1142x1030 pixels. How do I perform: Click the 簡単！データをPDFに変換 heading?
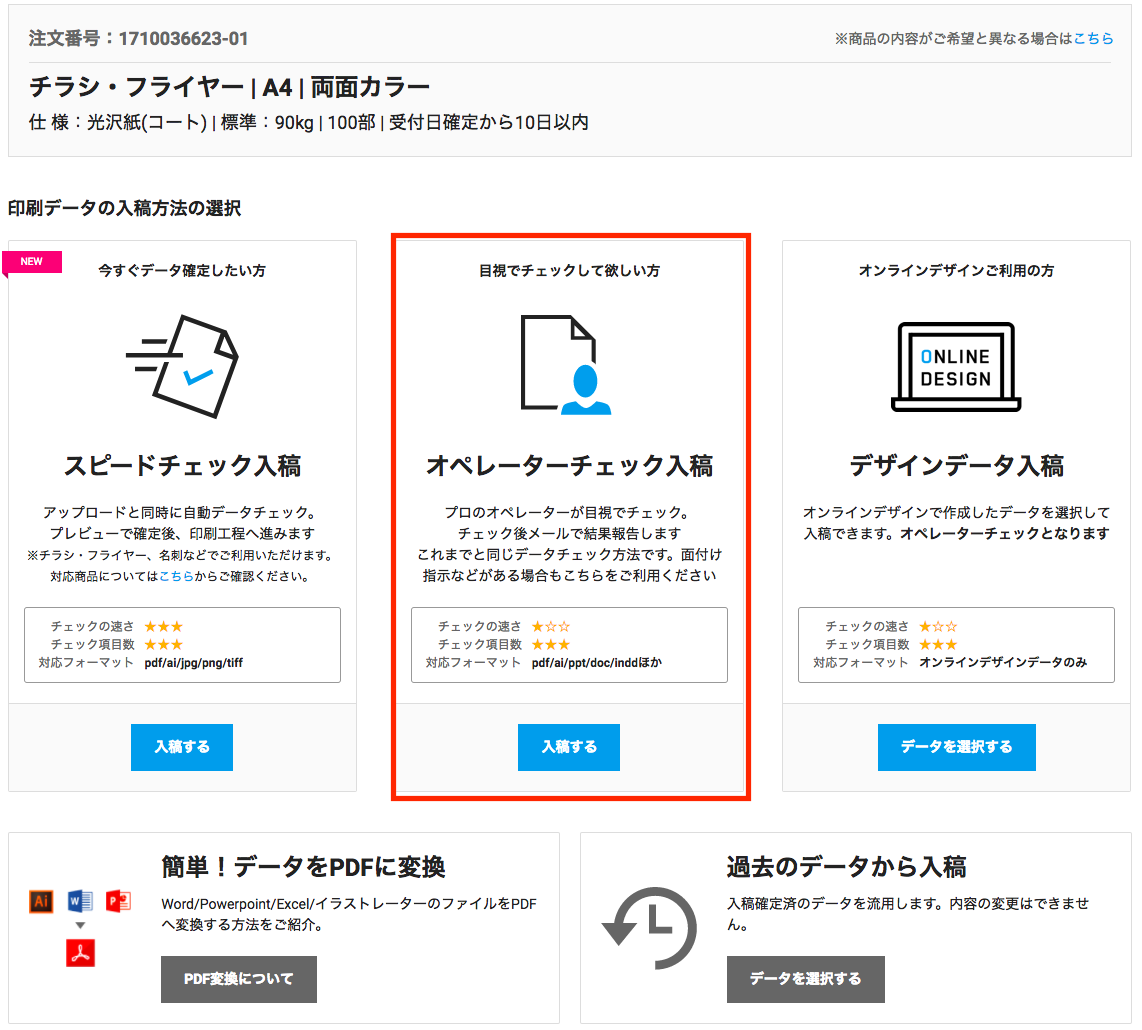click(x=303, y=866)
